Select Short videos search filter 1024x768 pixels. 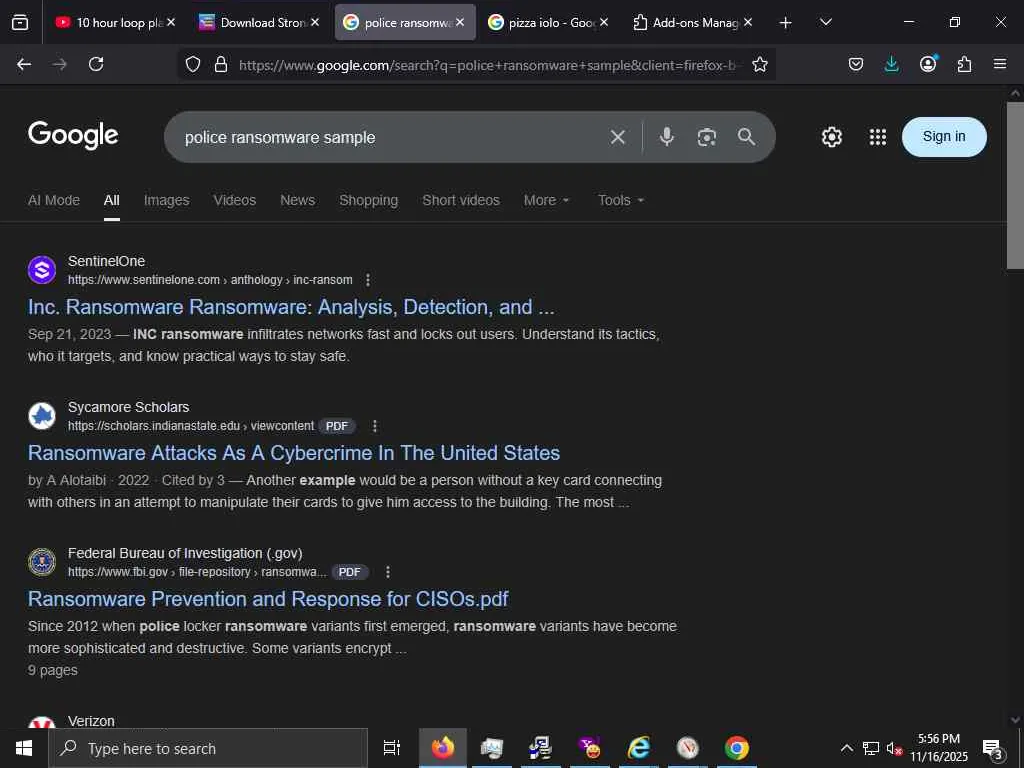click(x=460, y=200)
